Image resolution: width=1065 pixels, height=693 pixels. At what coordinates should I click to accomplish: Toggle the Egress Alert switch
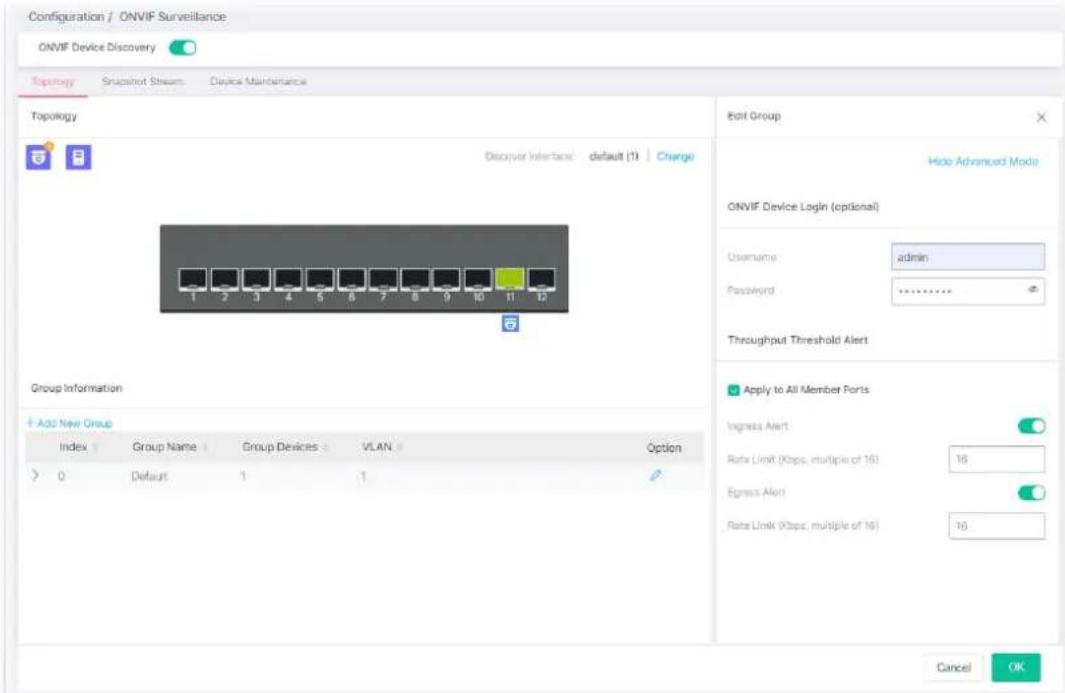[1031, 493]
